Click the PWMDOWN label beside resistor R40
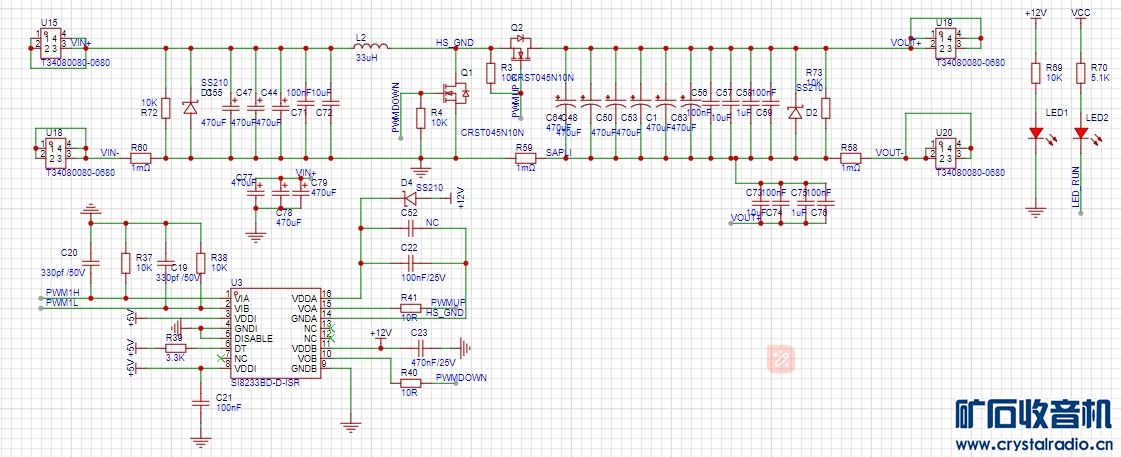1121x457 pixels. coord(462,377)
